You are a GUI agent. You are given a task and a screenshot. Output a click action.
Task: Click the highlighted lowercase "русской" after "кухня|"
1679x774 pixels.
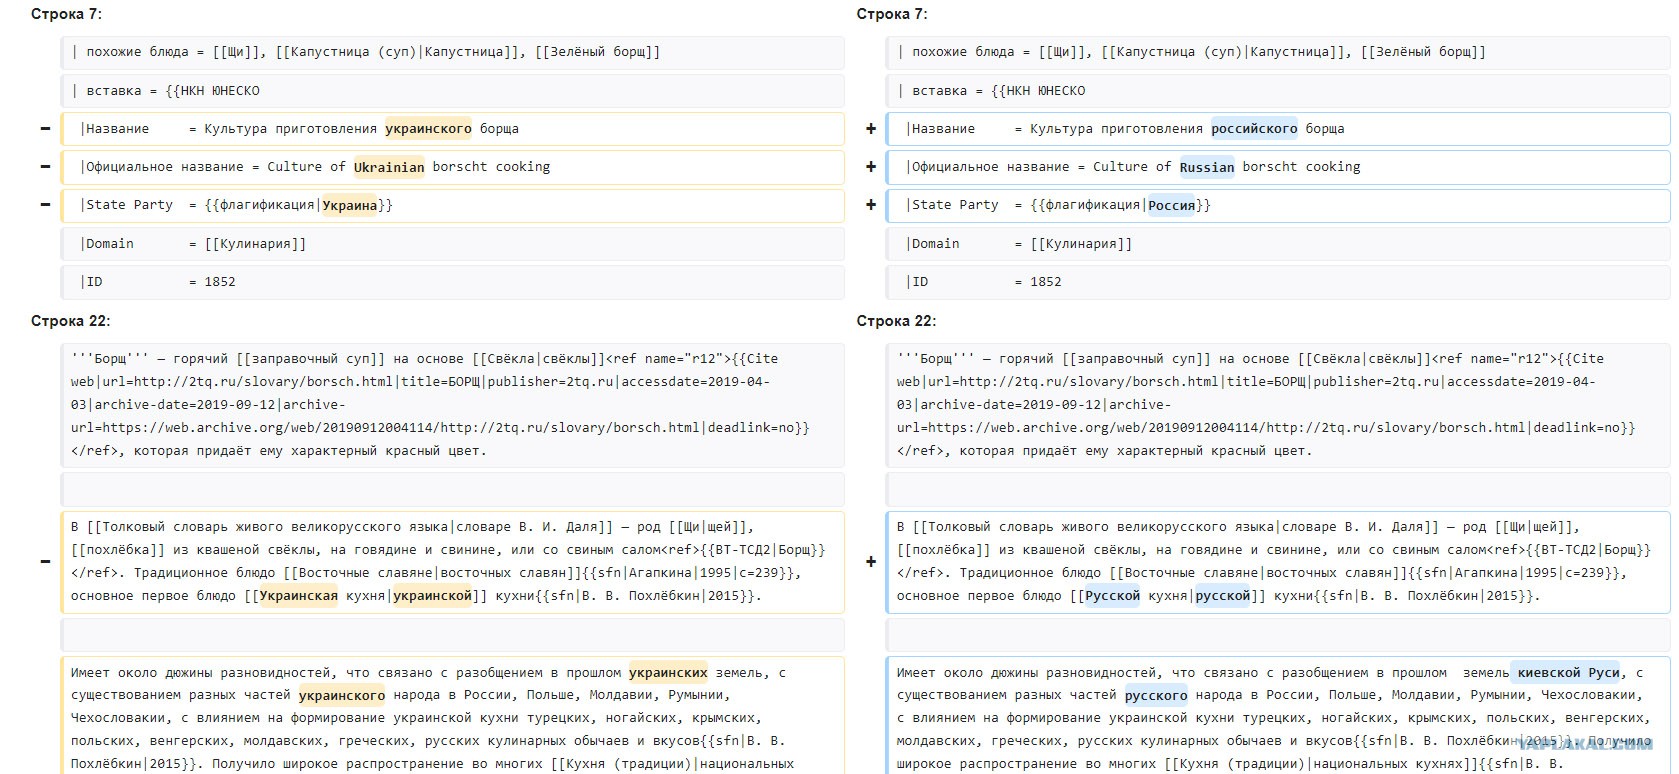[x=1223, y=596]
